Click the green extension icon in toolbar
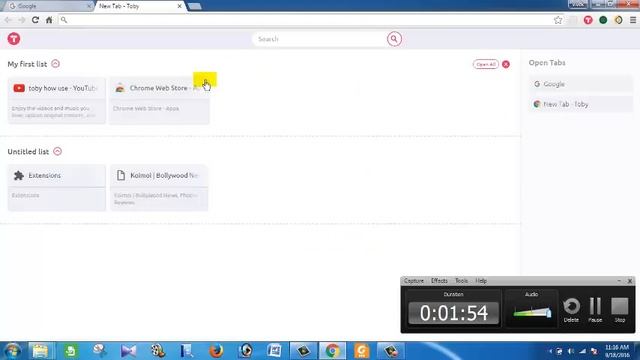This screenshot has width=640, height=360. pos(603,20)
